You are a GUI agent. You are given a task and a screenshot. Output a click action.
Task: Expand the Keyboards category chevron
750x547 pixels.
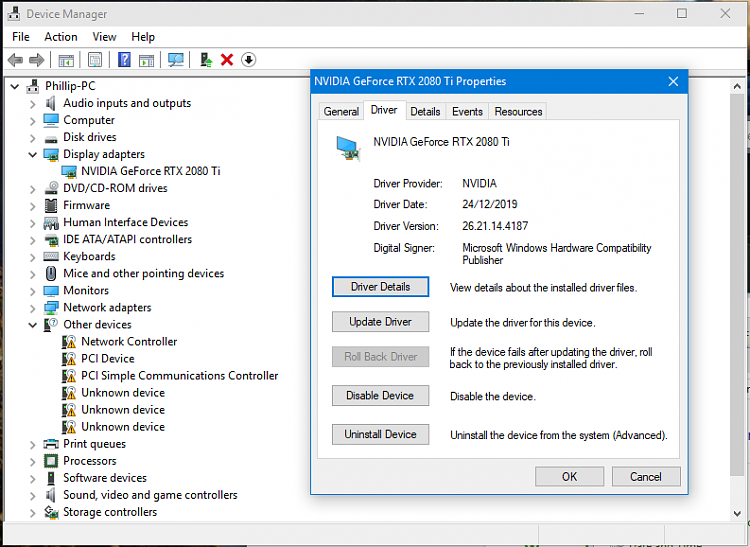click(33, 257)
